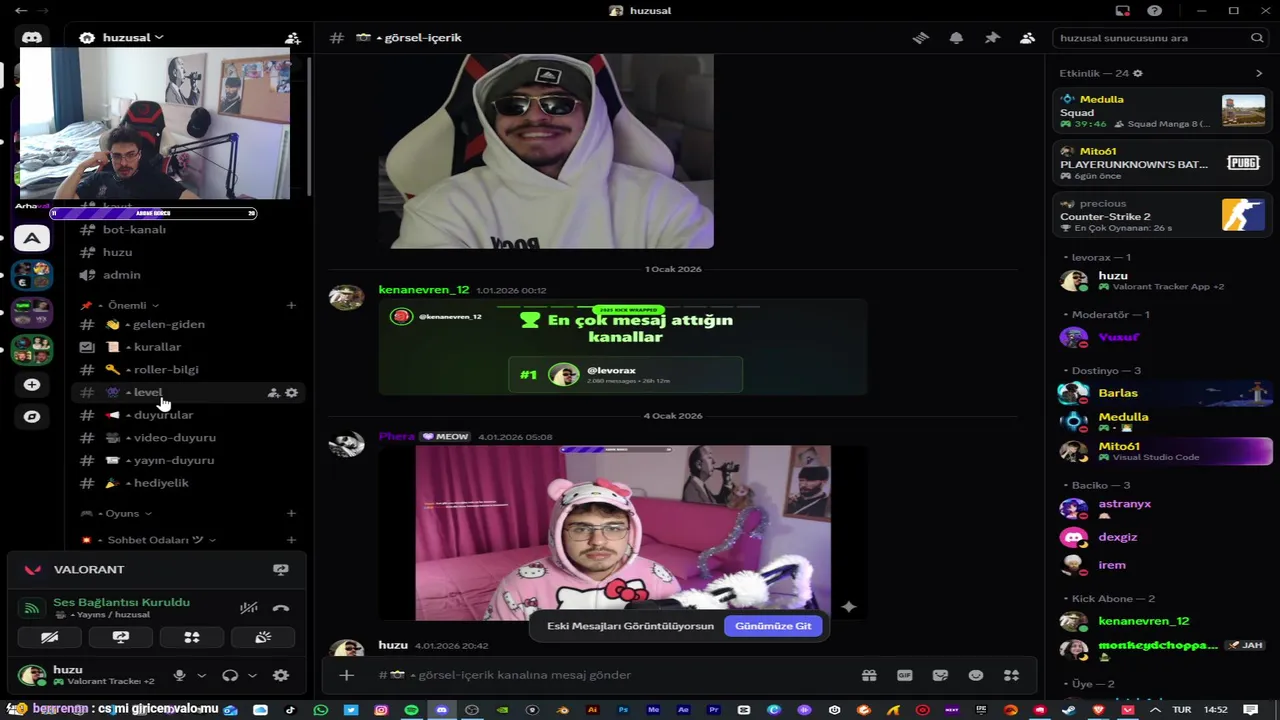The image size is (1280, 720).
Task: Open GIF picker button
Action: (x=905, y=675)
